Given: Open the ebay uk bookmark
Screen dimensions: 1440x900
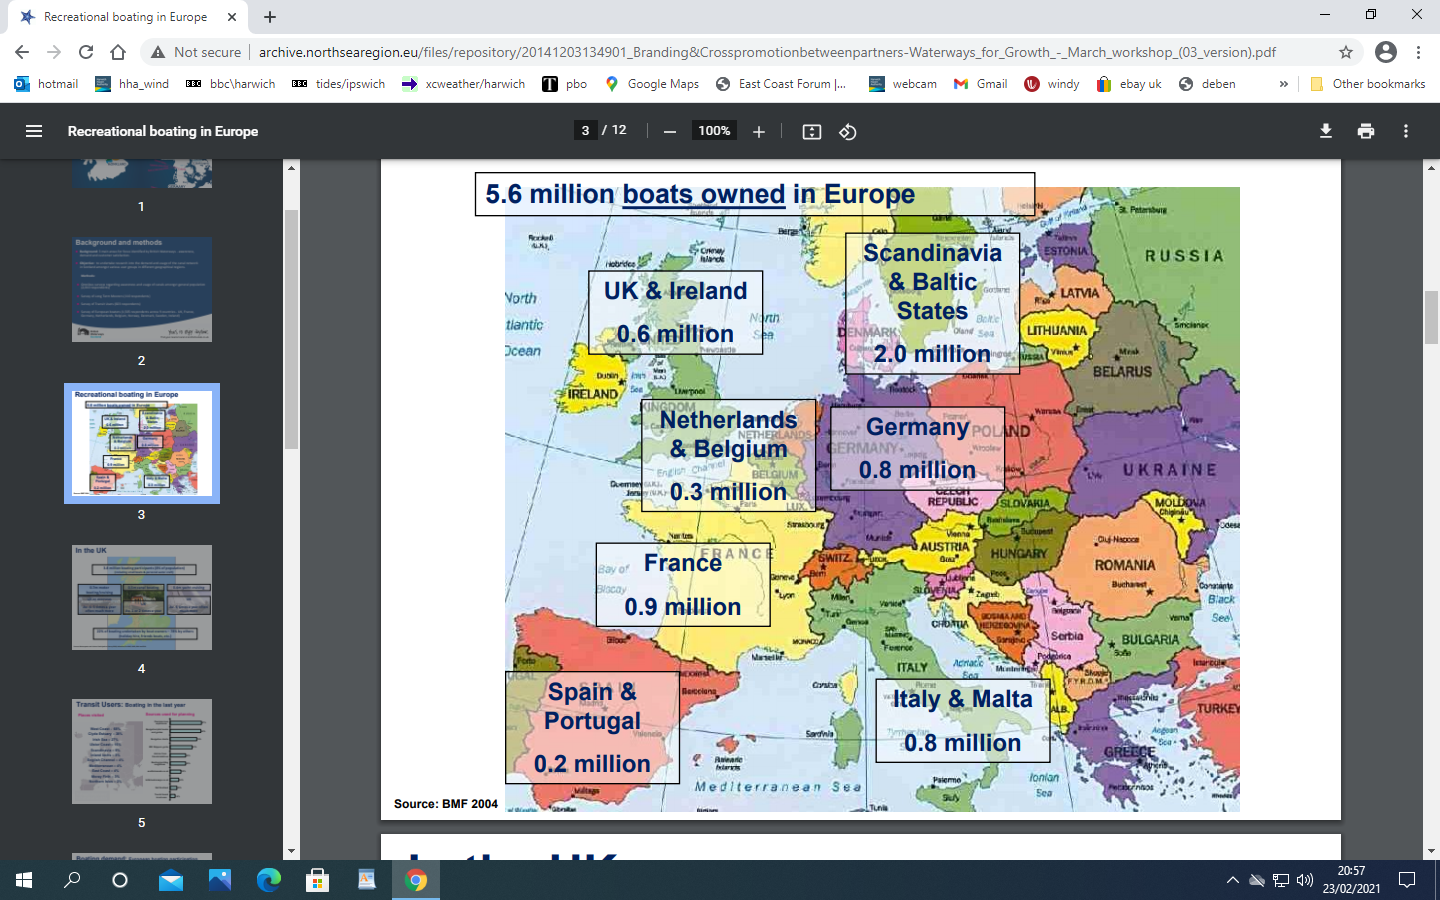Looking at the screenshot, I should (x=1129, y=84).
